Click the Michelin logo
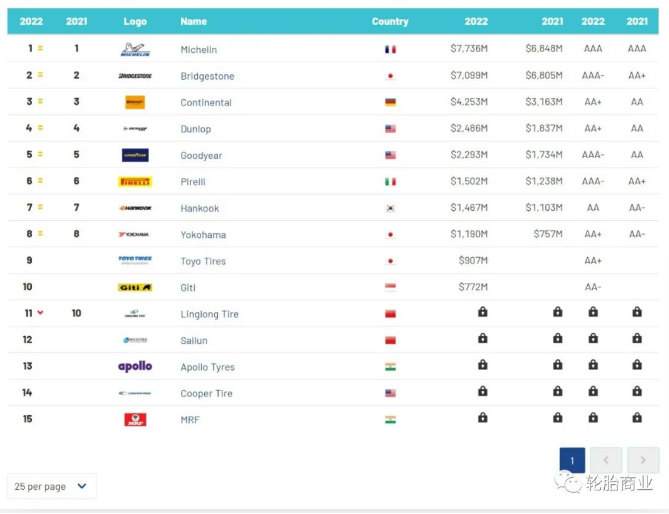The width and height of the screenshot is (669, 514). (x=135, y=49)
